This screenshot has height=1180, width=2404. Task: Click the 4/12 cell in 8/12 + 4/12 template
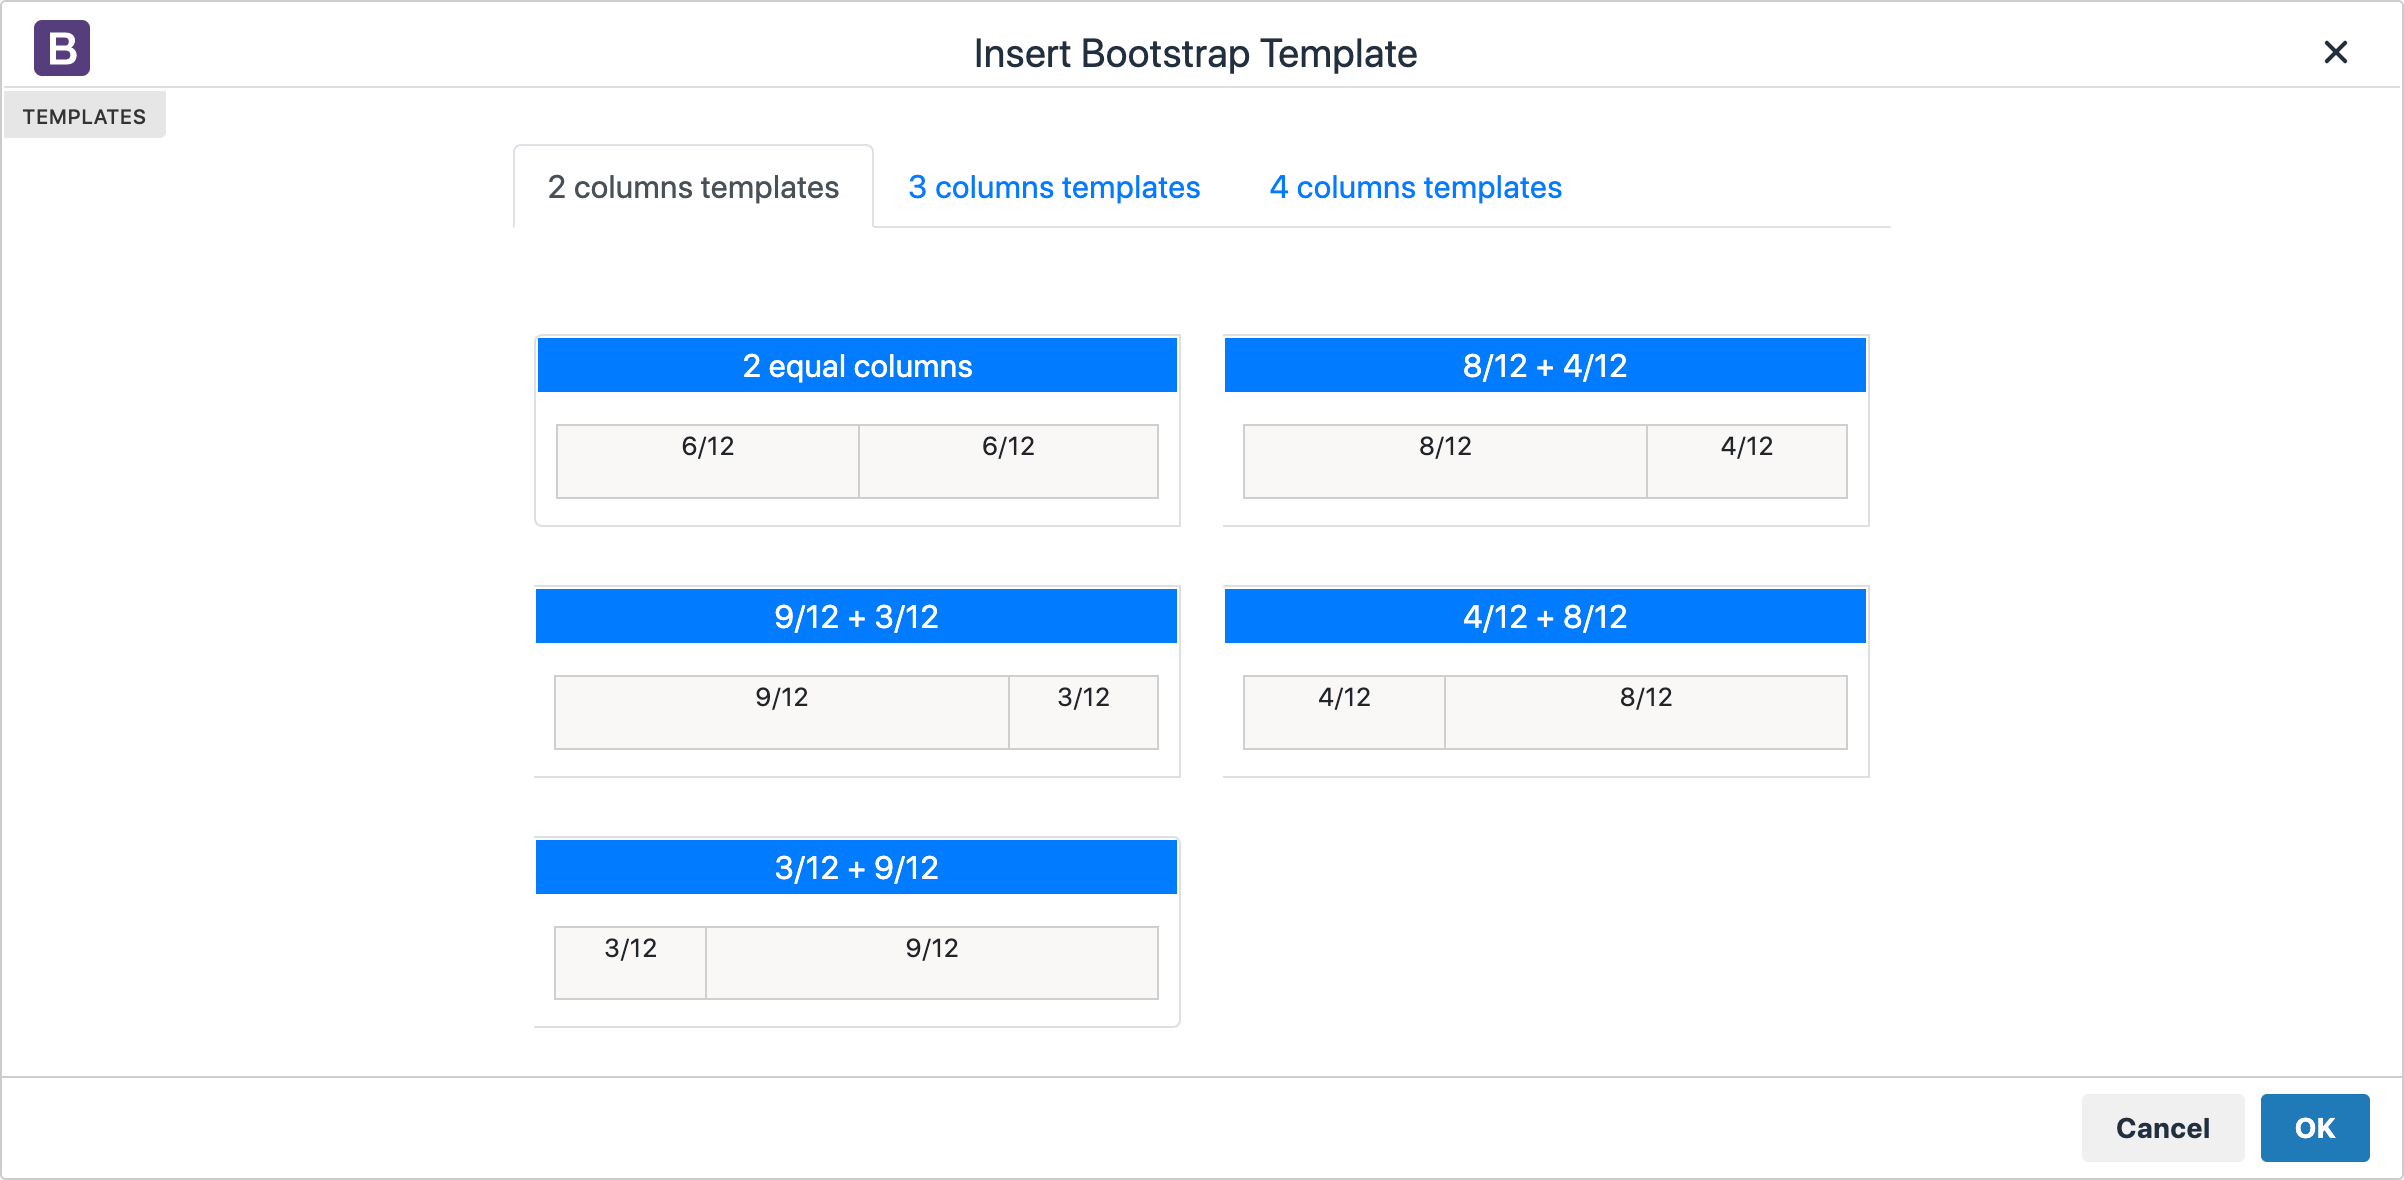tap(1747, 461)
